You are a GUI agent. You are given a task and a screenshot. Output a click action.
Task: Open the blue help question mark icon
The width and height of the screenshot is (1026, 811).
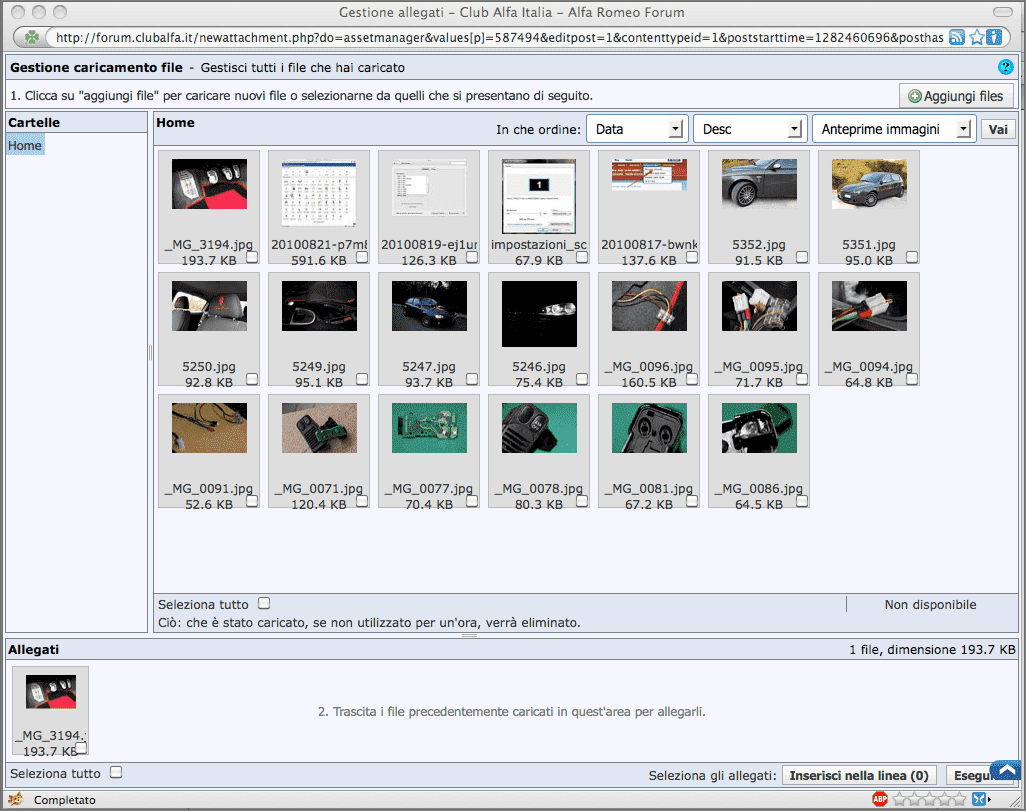pyautogui.click(x=1005, y=67)
